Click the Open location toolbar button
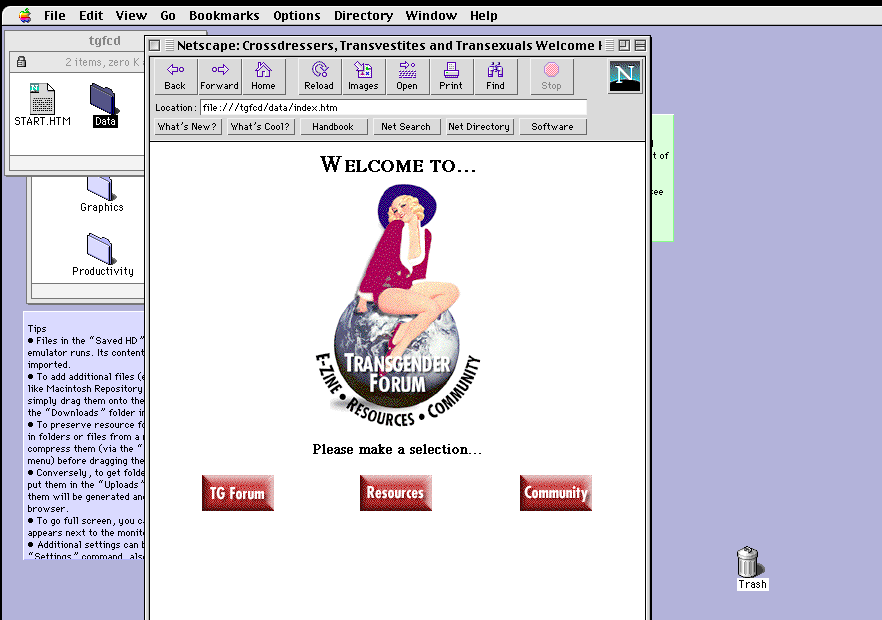The image size is (882, 620). click(407, 77)
